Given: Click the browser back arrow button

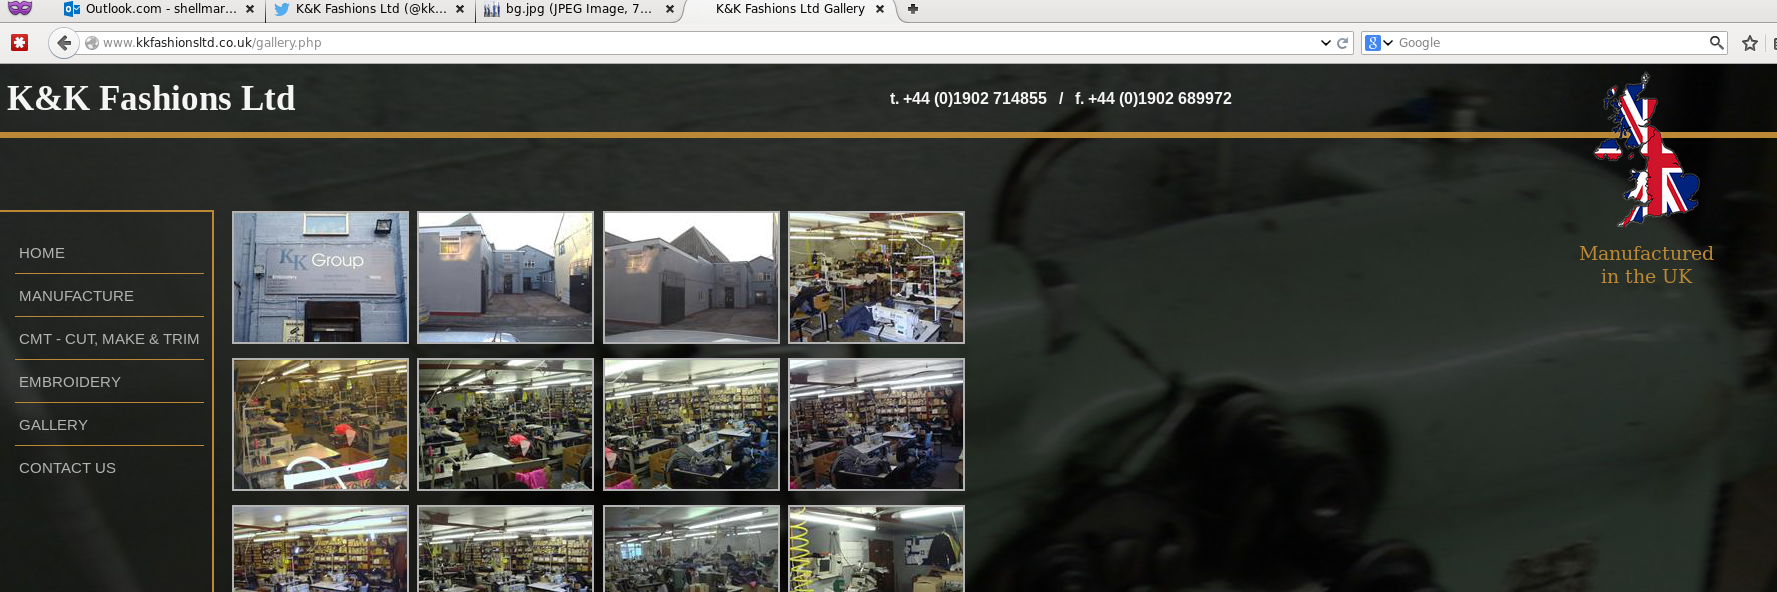Looking at the screenshot, I should 64,43.
